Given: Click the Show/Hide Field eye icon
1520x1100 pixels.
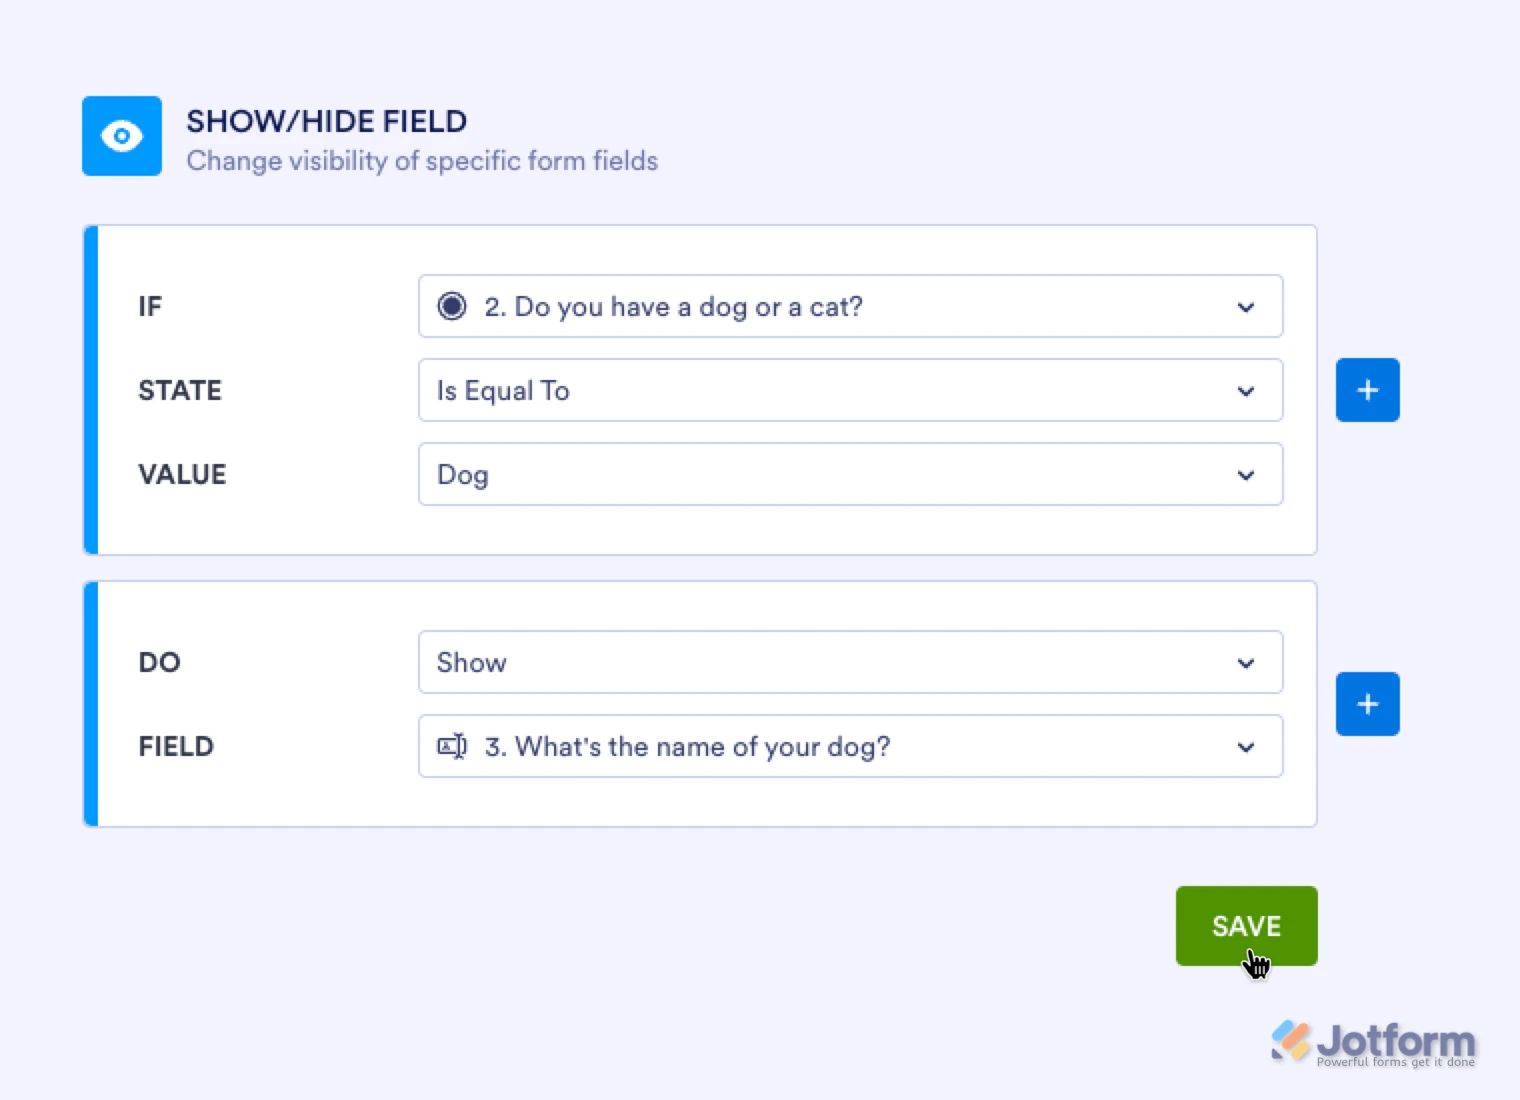Looking at the screenshot, I should (121, 136).
